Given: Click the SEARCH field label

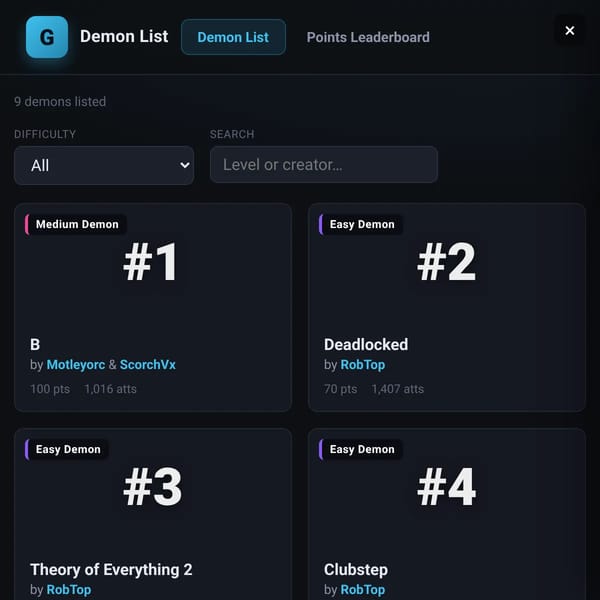Looking at the screenshot, I should click(232, 134).
